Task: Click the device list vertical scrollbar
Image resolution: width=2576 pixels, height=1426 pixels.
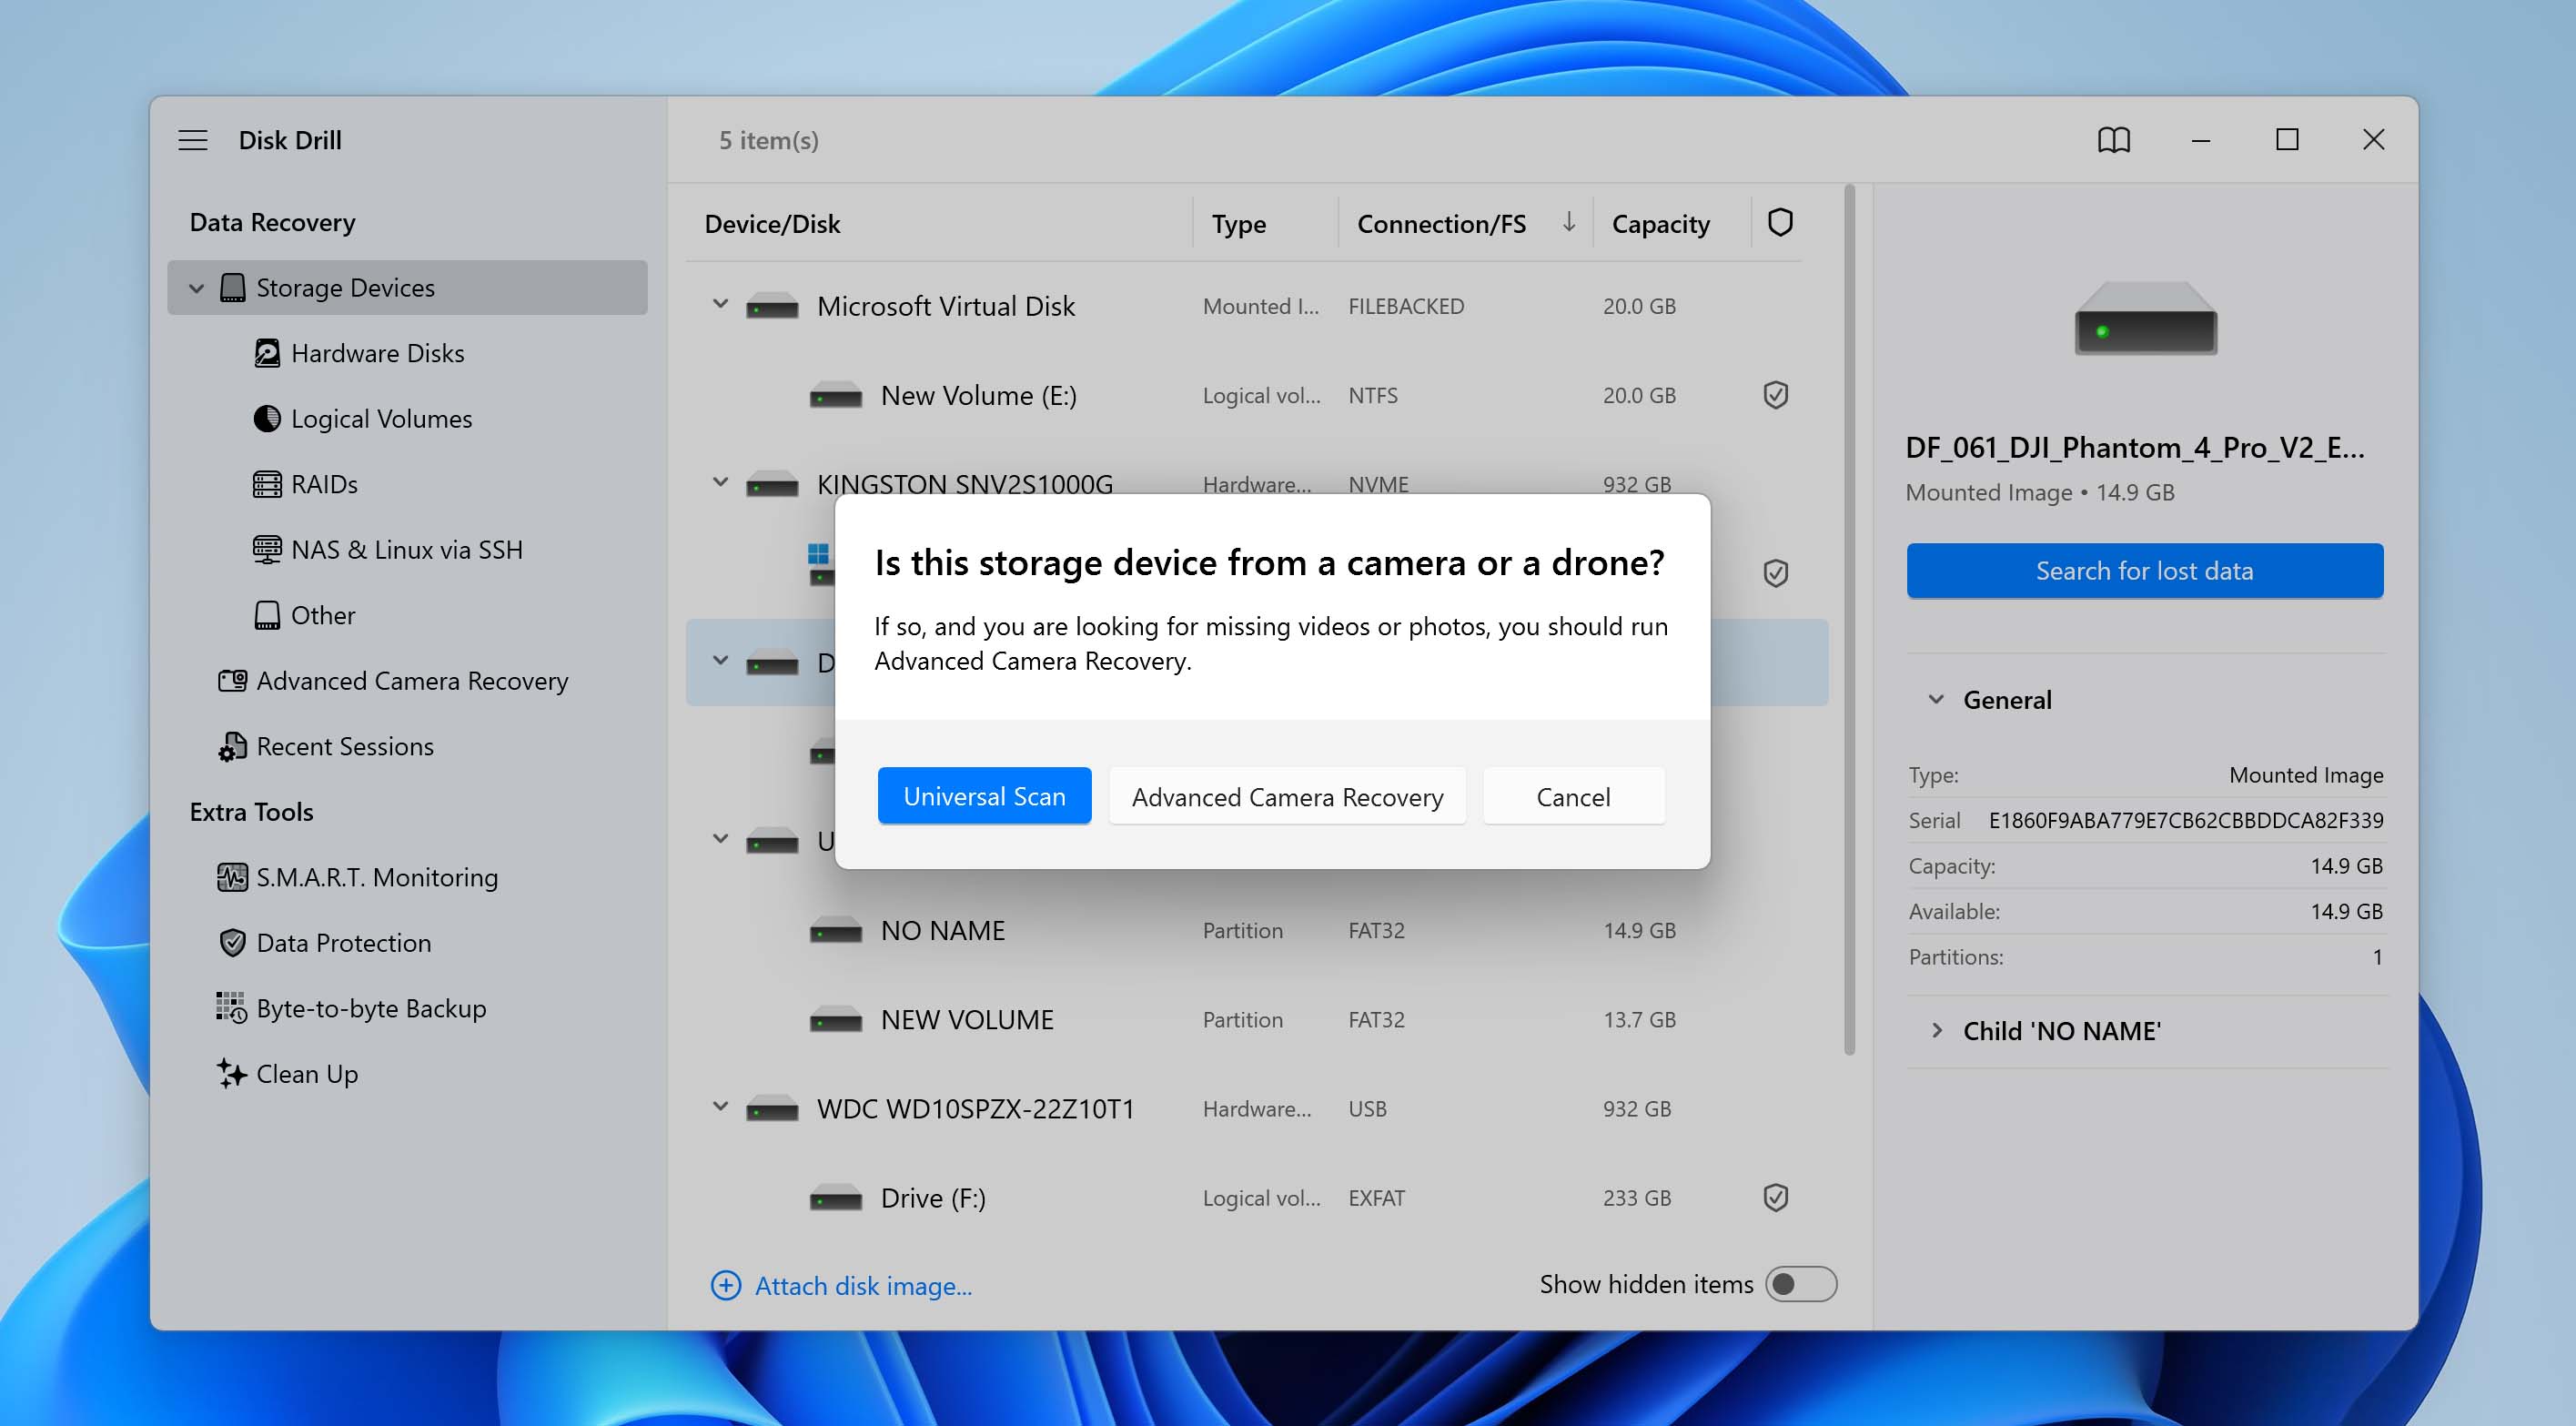Action: point(1849,620)
